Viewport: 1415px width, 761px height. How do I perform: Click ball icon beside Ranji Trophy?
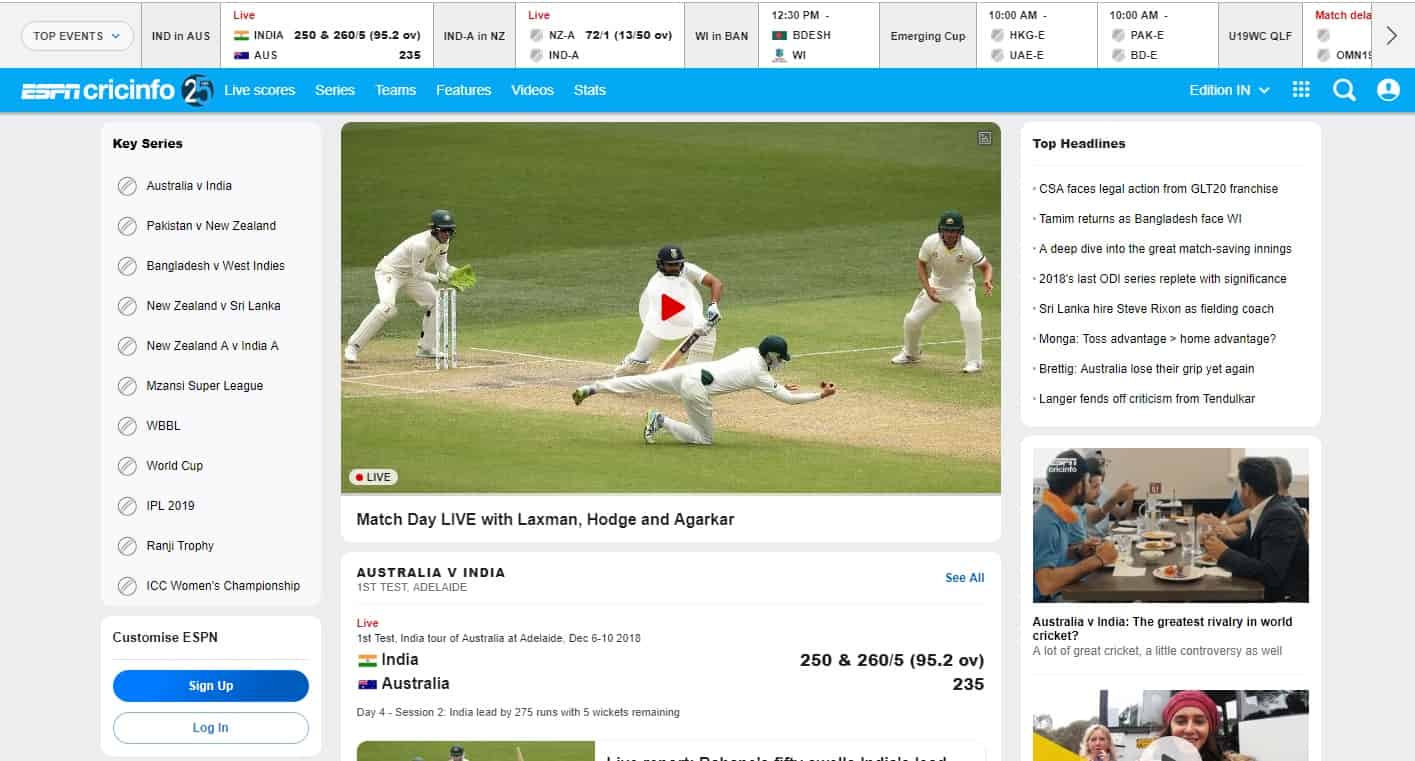click(127, 546)
